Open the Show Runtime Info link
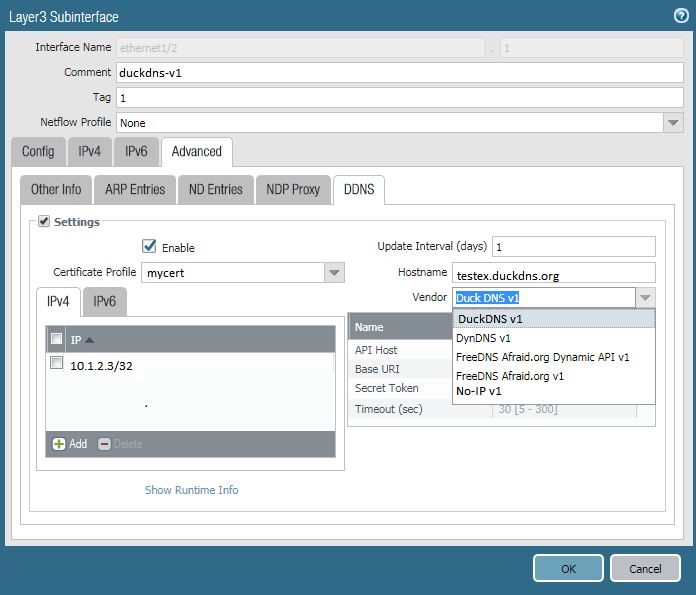The height and width of the screenshot is (595, 696). point(191,490)
